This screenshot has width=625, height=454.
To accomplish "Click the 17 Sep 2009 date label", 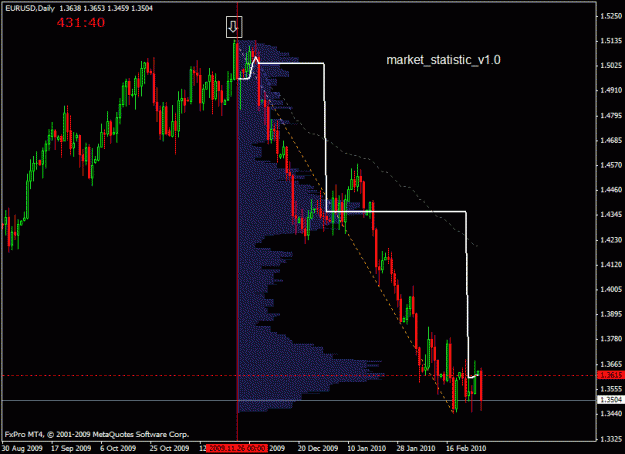I will pyautogui.click(x=71, y=448).
